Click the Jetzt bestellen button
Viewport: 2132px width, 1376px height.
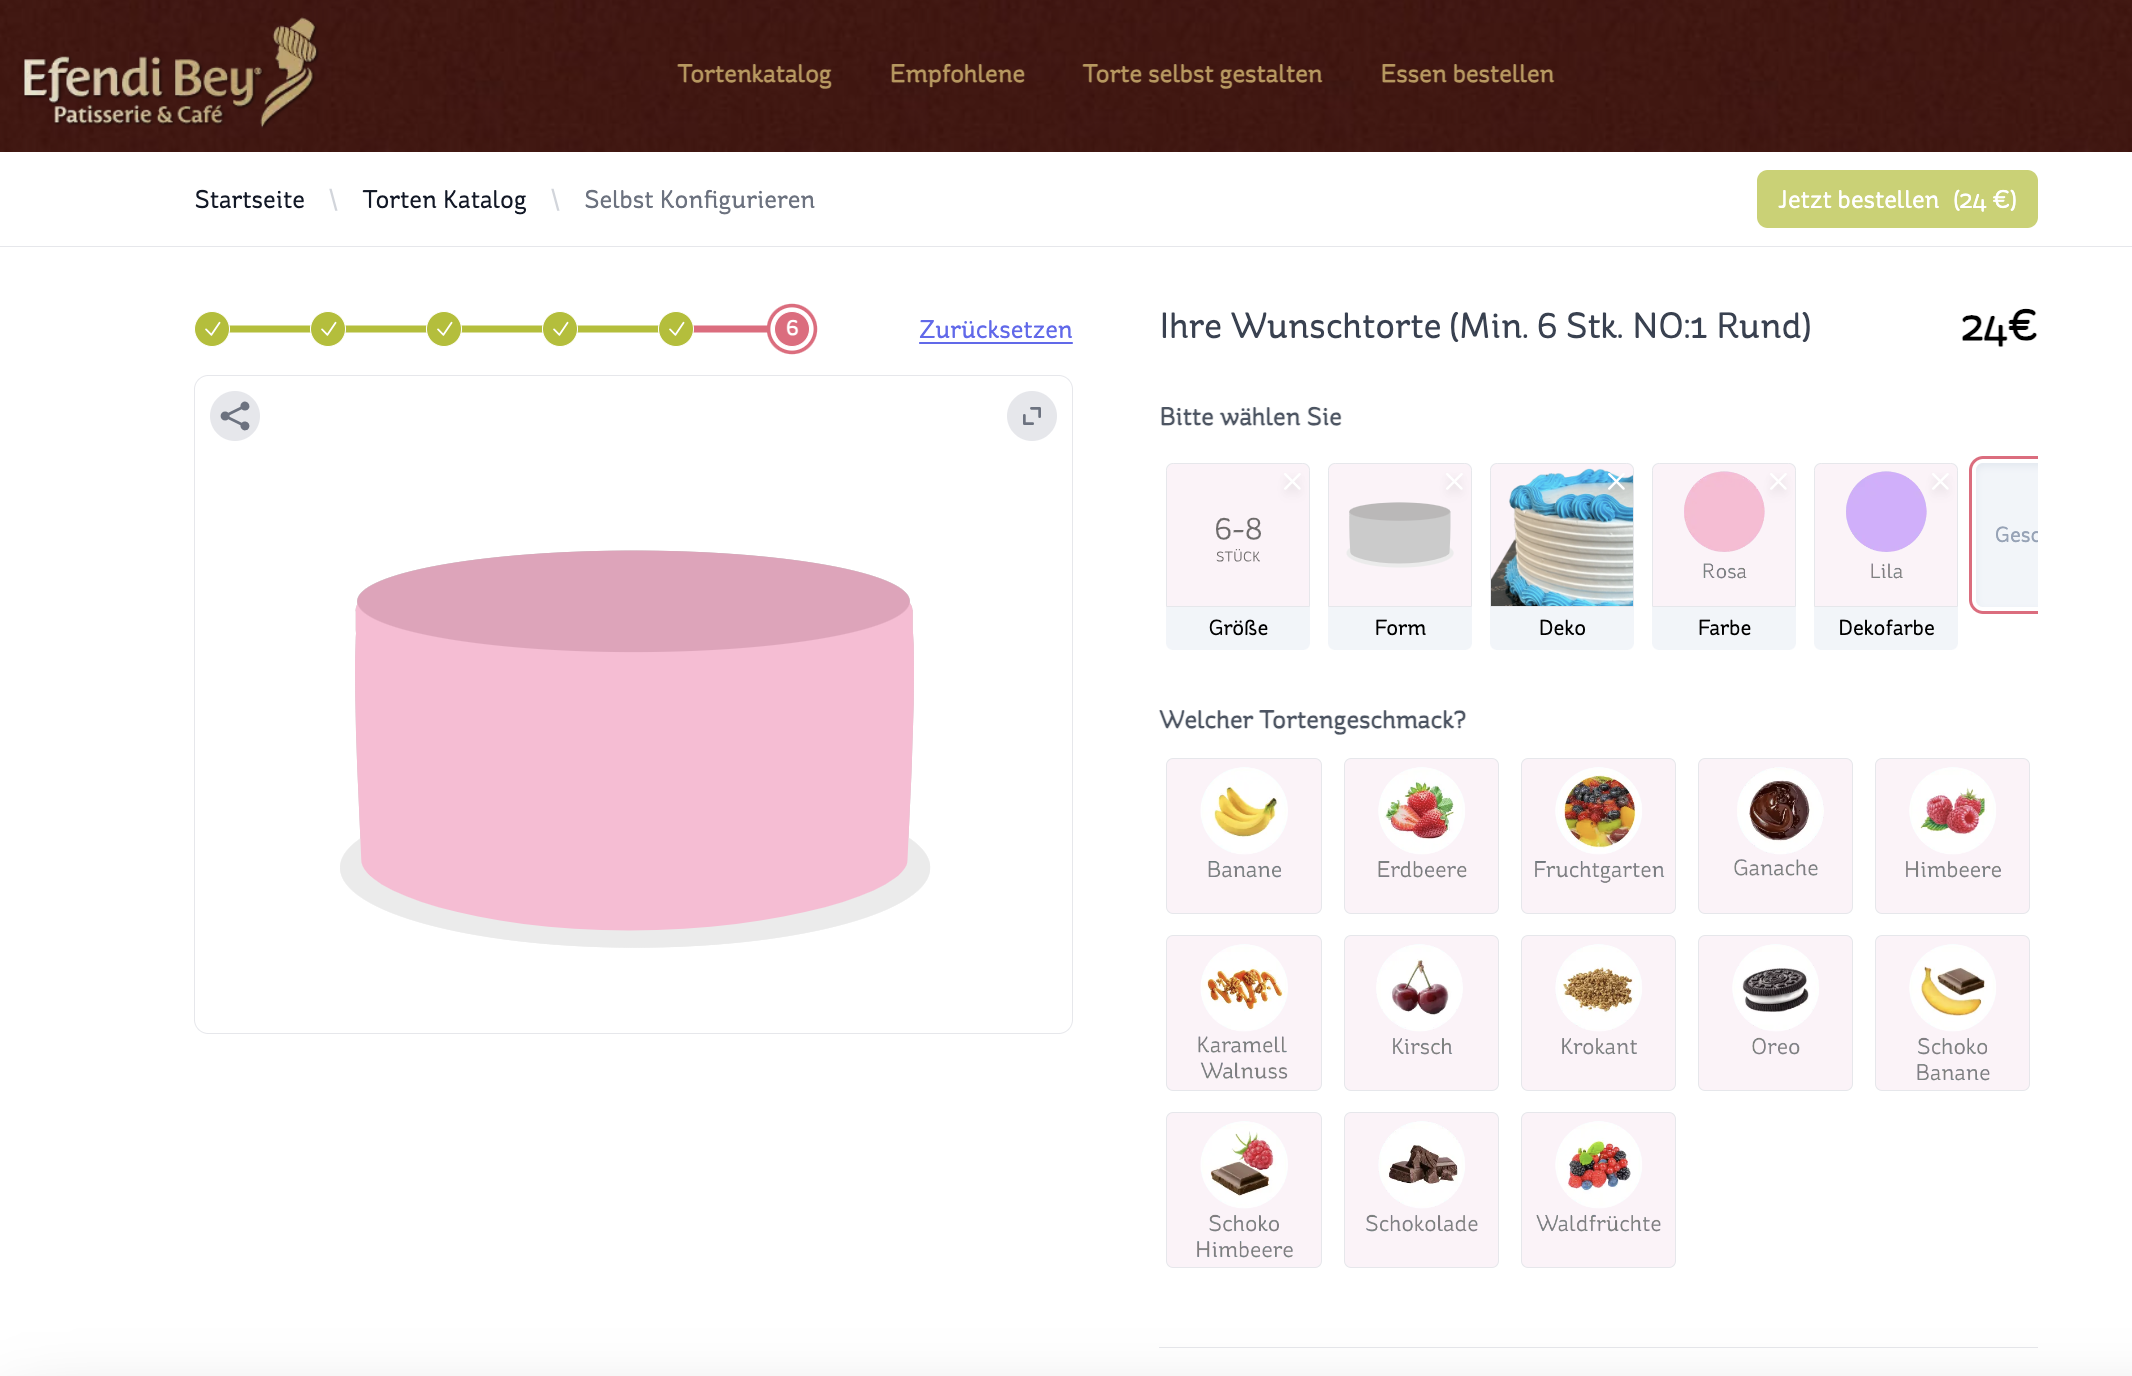pos(1896,199)
